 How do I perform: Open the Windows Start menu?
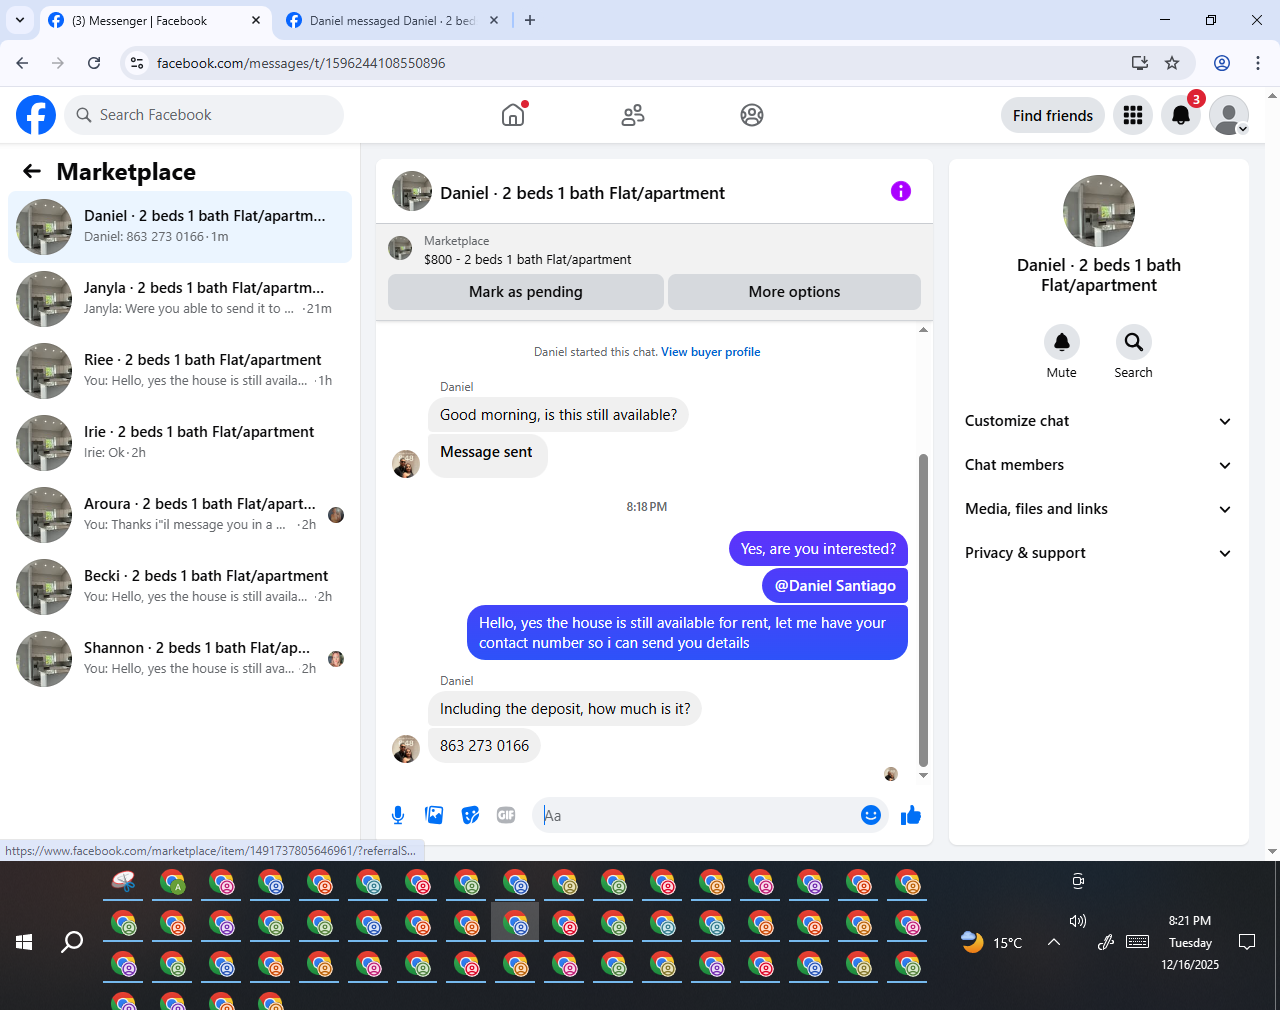pos(24,942)
